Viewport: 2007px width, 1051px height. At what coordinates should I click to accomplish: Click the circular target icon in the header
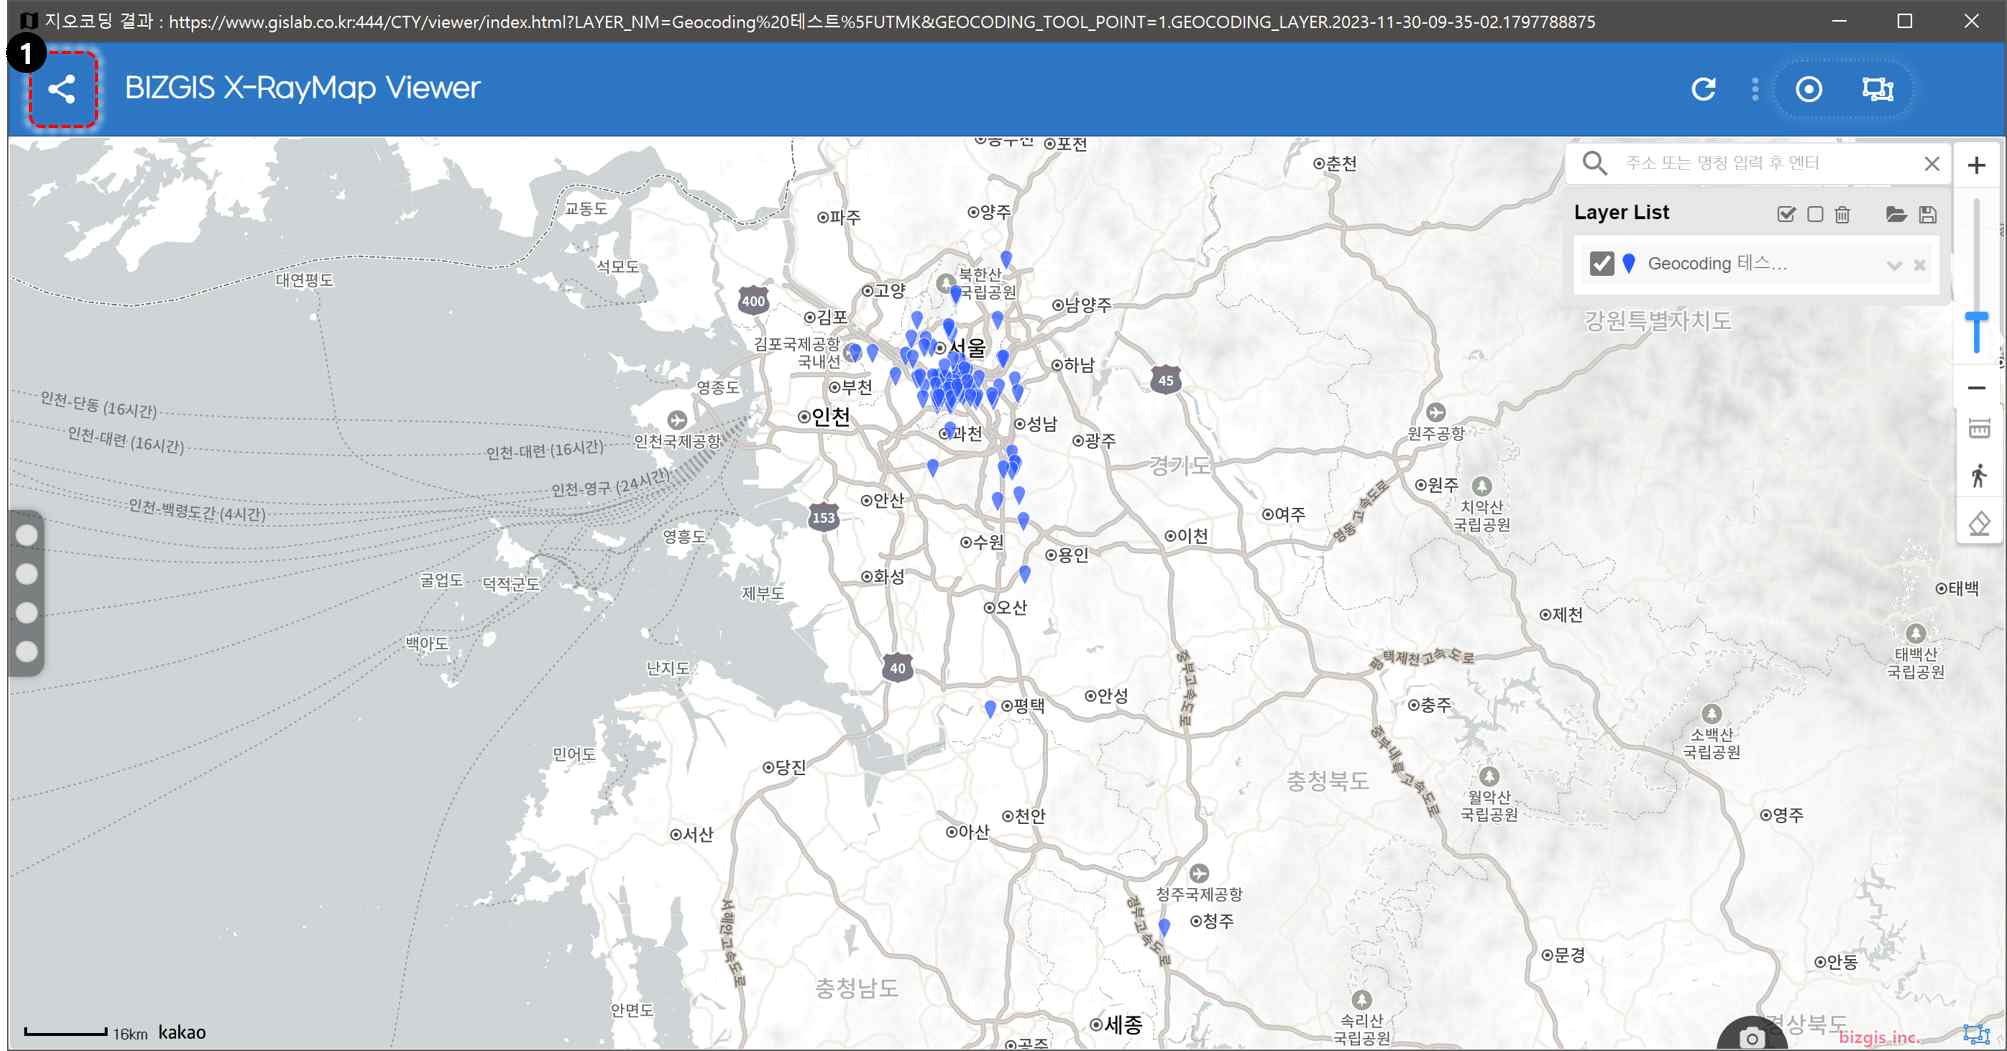click(1809, 89)
